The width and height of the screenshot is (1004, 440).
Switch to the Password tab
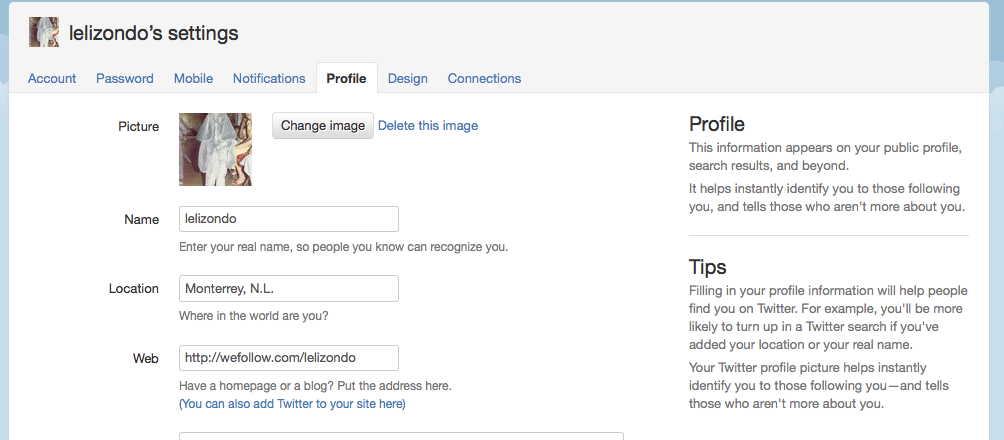(x=125, y=79)
